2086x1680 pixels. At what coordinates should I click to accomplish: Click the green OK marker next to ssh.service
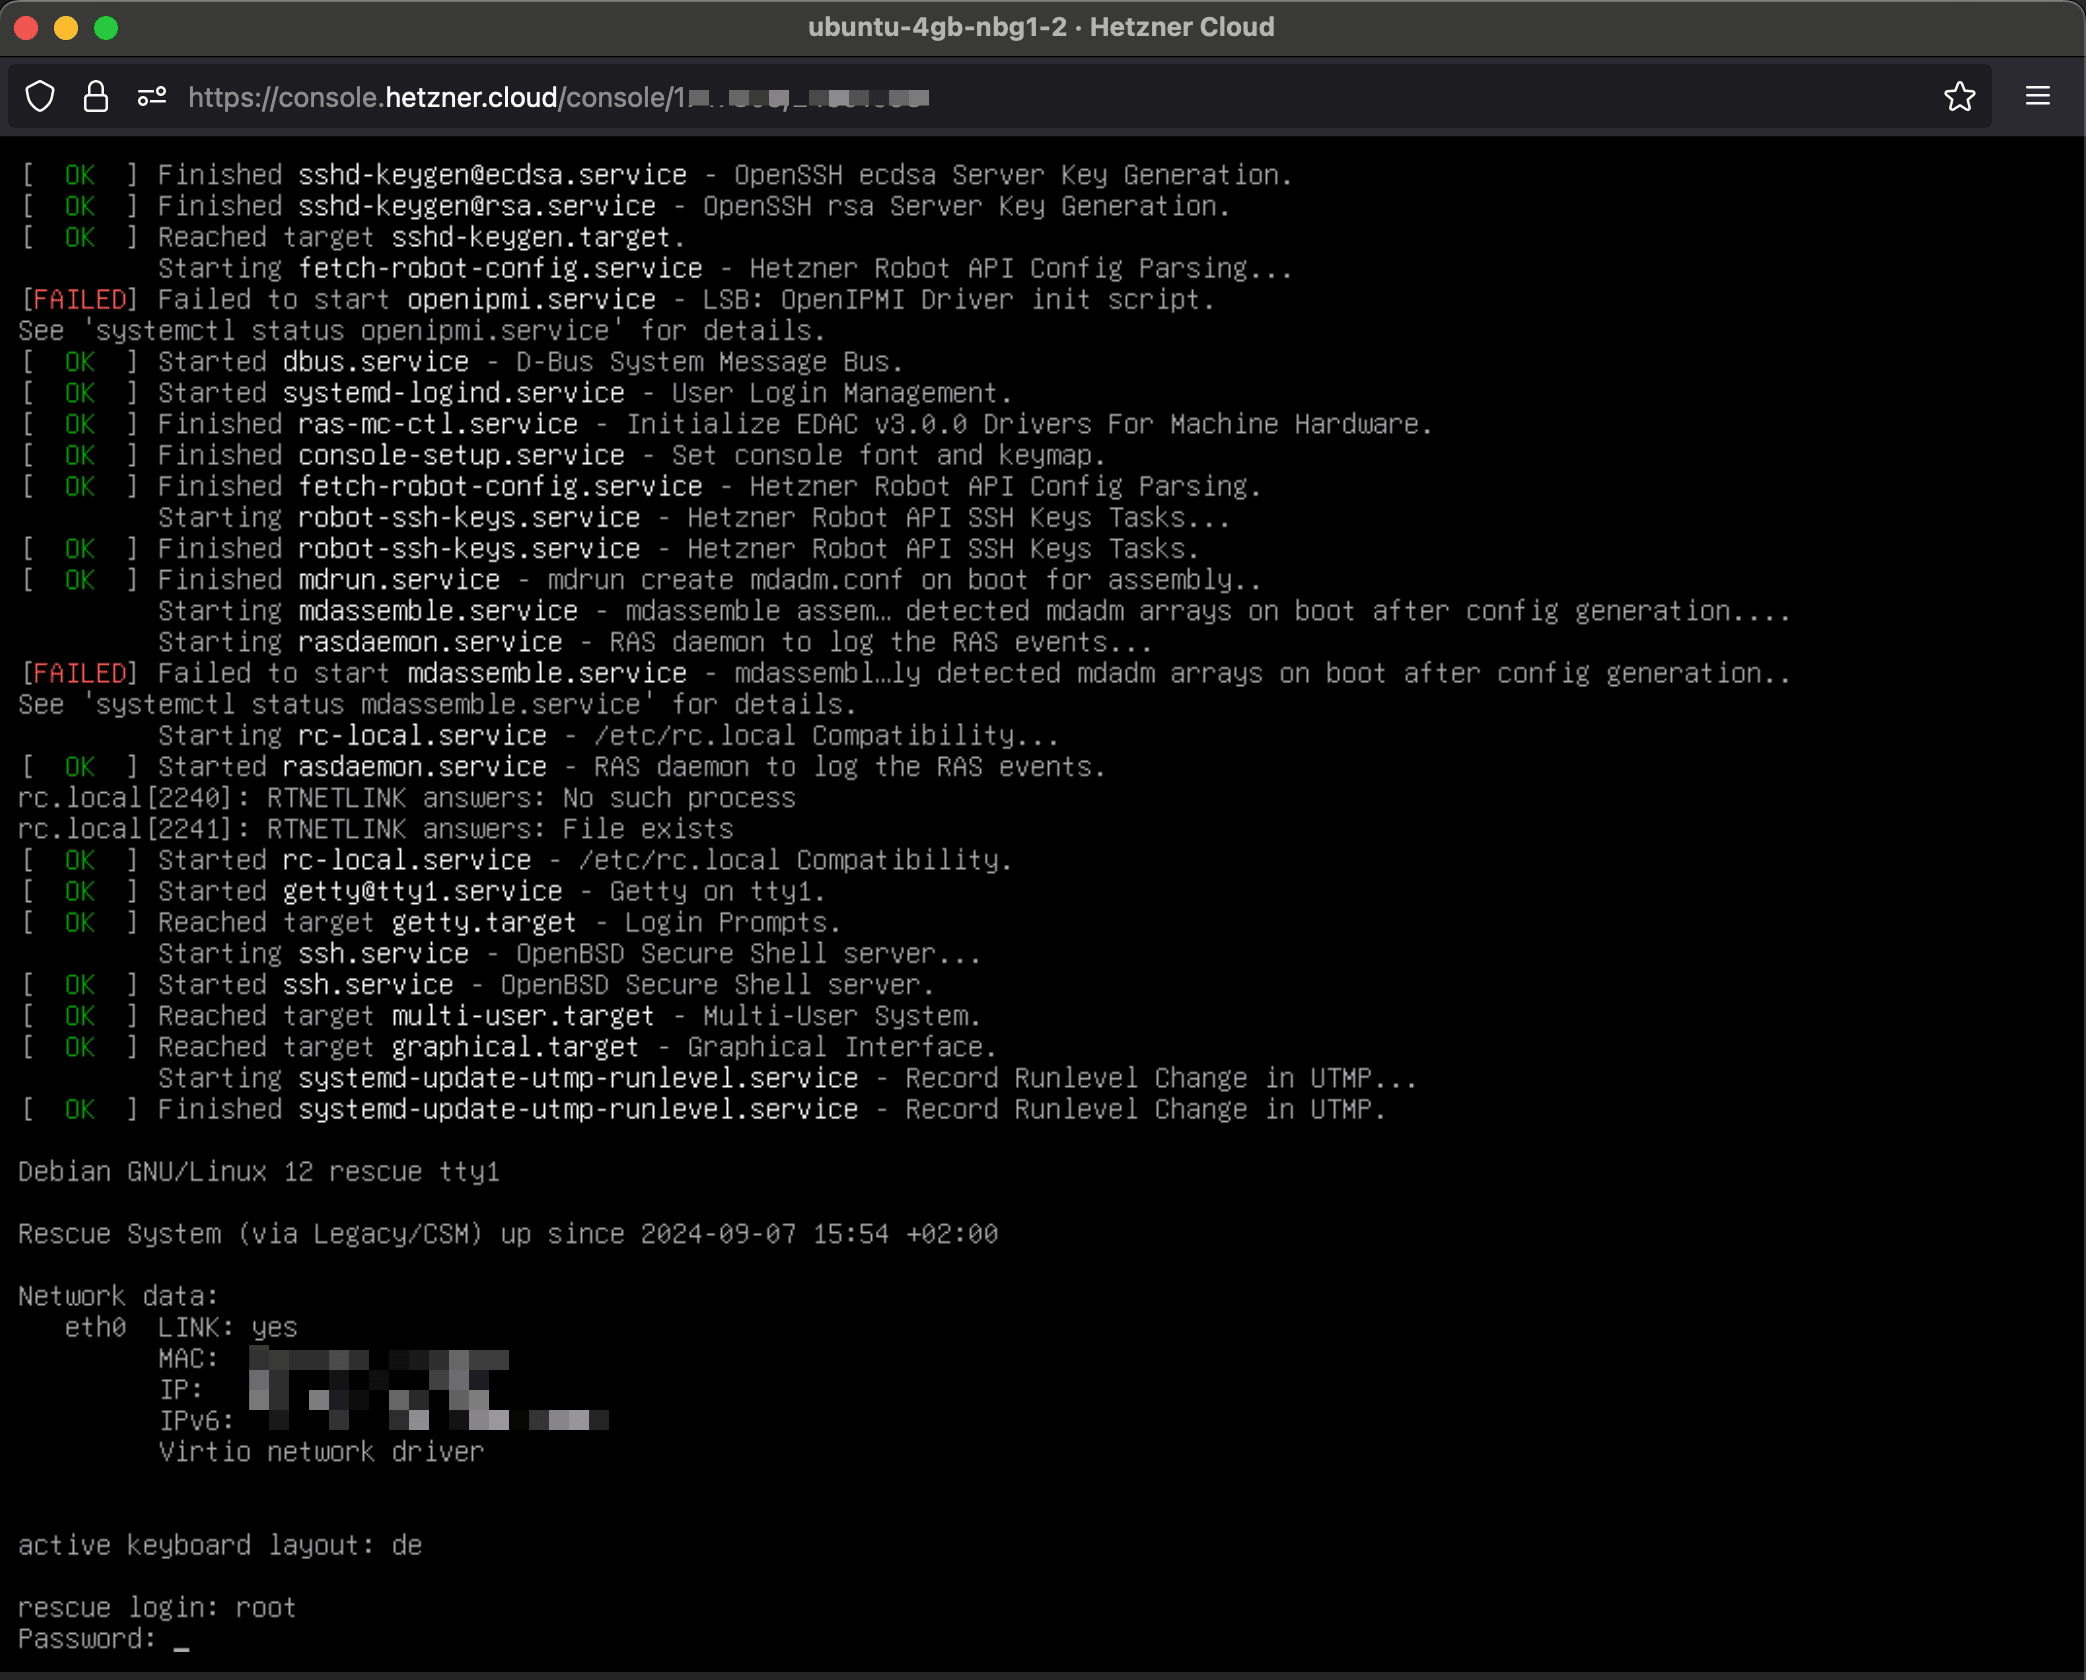click(x=78, y=984)
